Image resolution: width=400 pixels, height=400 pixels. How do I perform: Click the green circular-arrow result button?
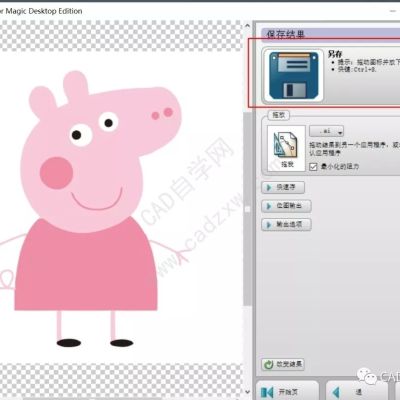coord(283,364)
